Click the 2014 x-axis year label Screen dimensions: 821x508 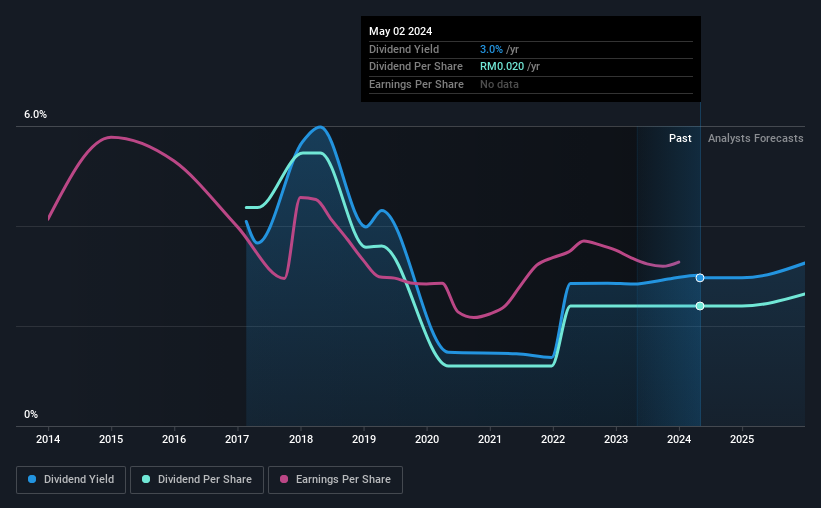[48, 439]
